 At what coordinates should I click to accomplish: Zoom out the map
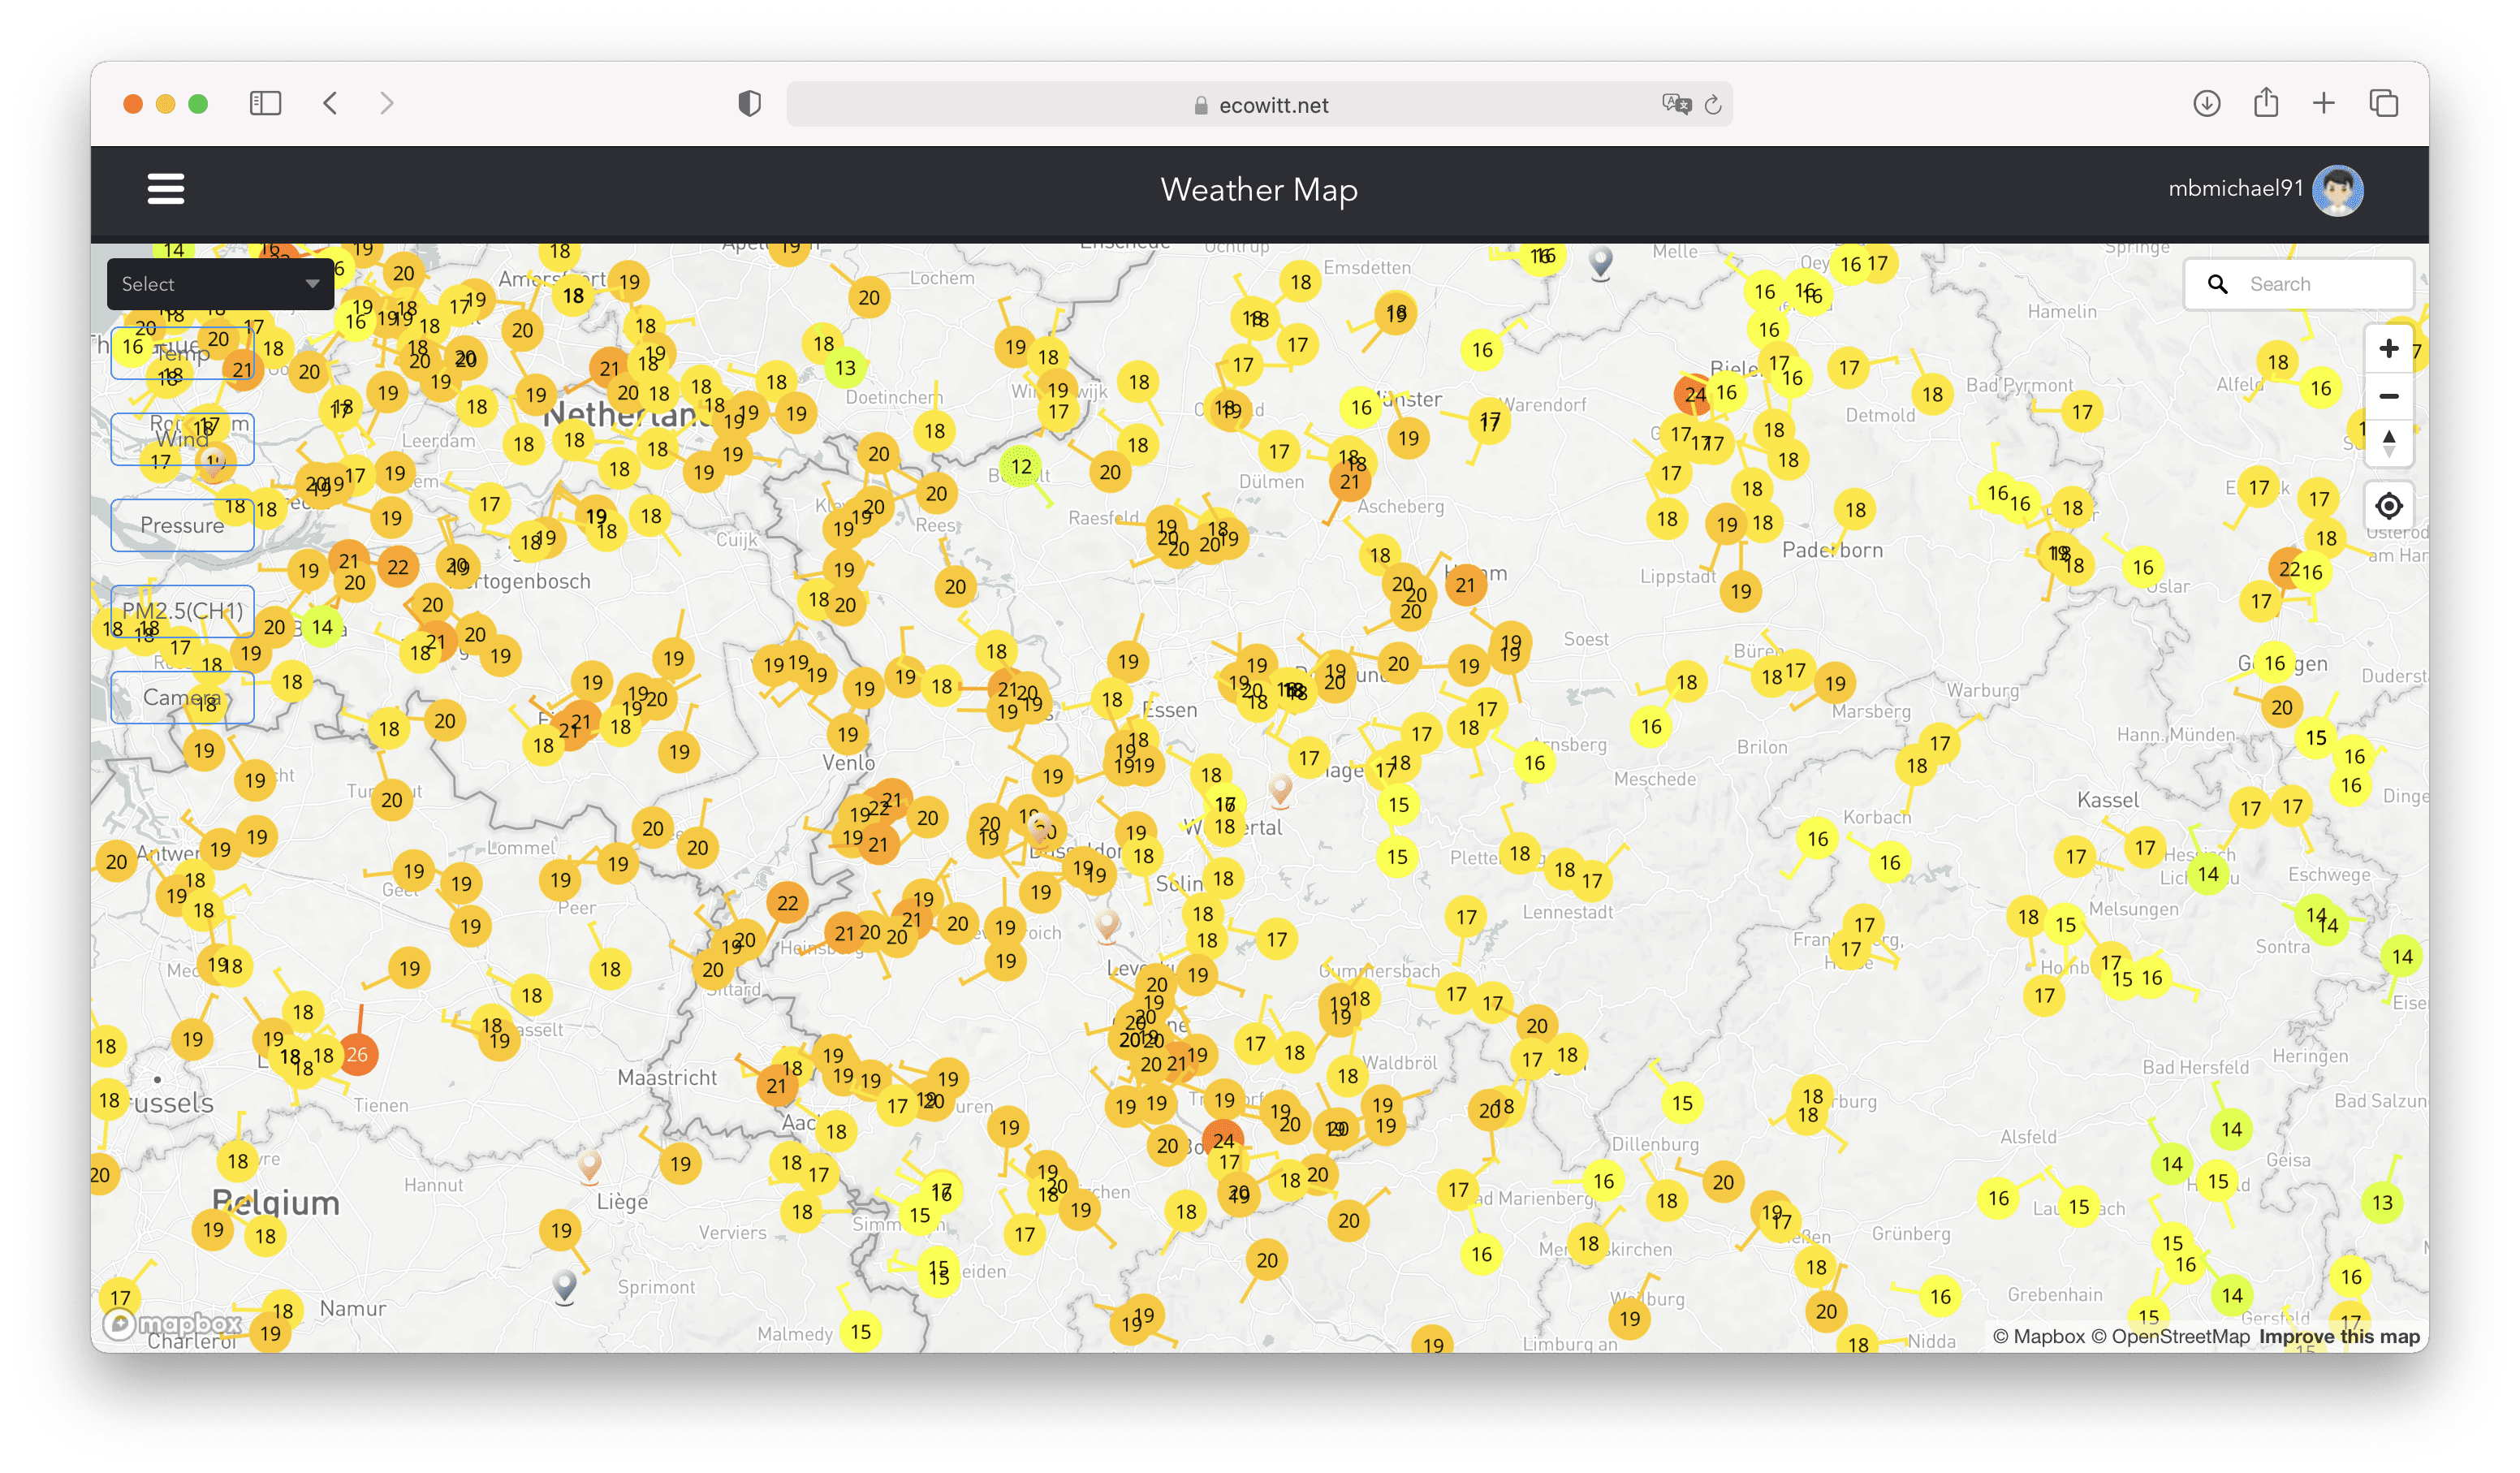pyautogui.click(x=2388, y=396)
